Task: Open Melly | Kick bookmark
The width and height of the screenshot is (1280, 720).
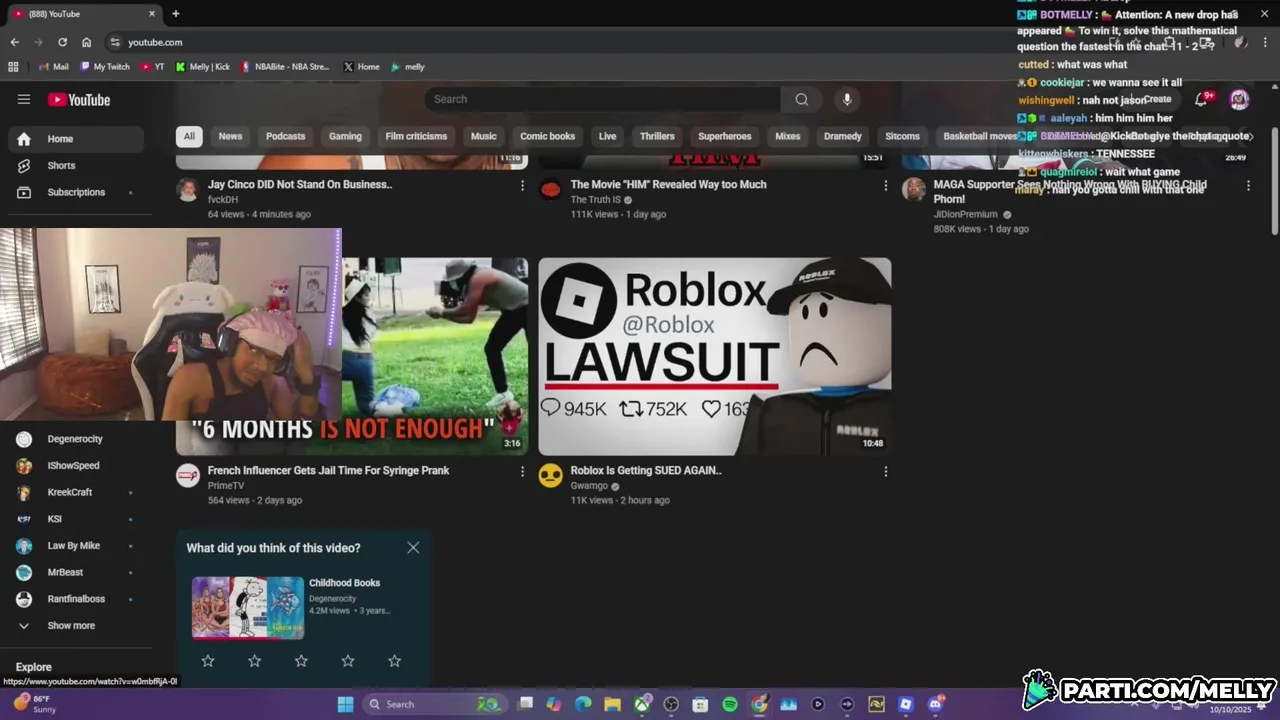Action: [x=202, y=67]
